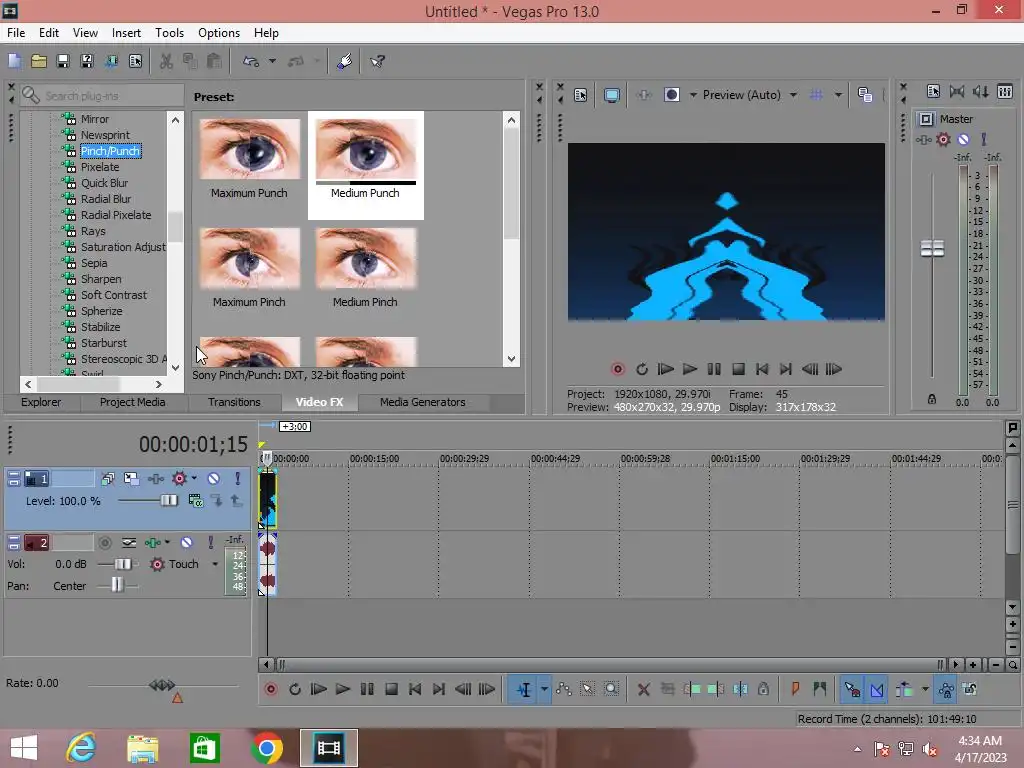Mute the Master bus output
This screenshot has width=1024, height=768.
click(963, 139)
